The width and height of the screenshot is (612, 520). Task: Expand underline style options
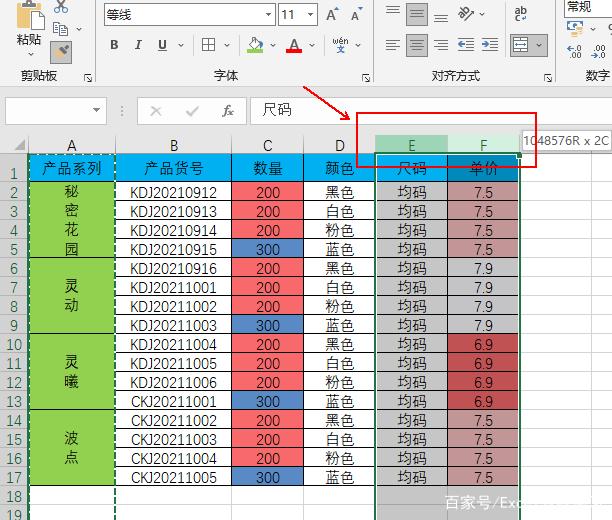(181, 45)
